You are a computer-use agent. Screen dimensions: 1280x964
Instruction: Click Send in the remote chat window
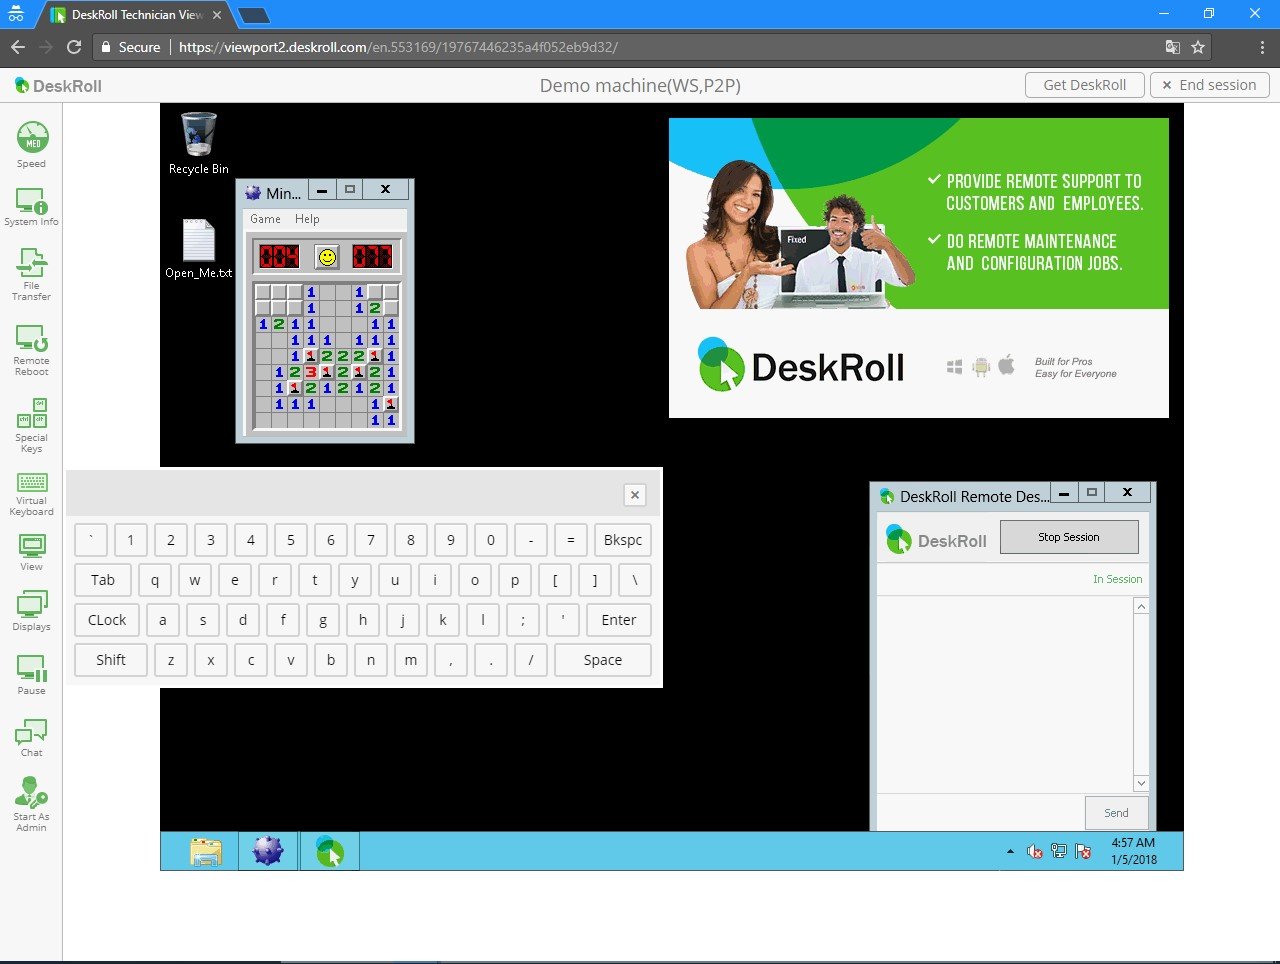(1116, 813)
